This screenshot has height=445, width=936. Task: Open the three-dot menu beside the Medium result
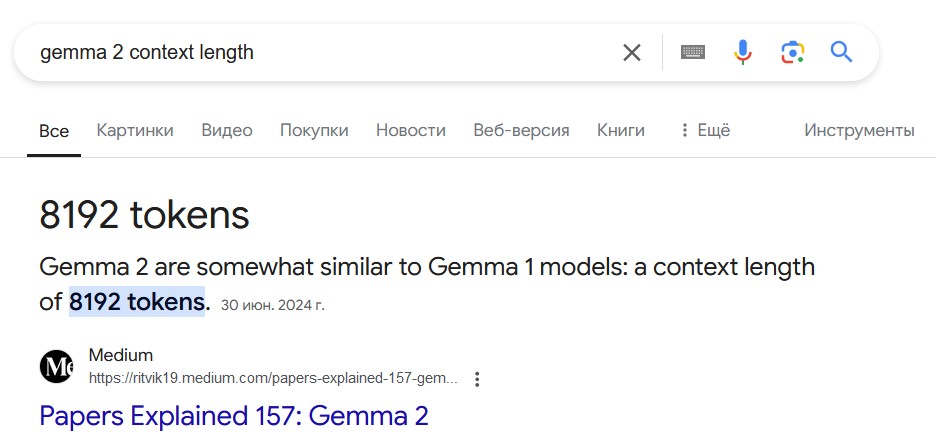[476, 379]
